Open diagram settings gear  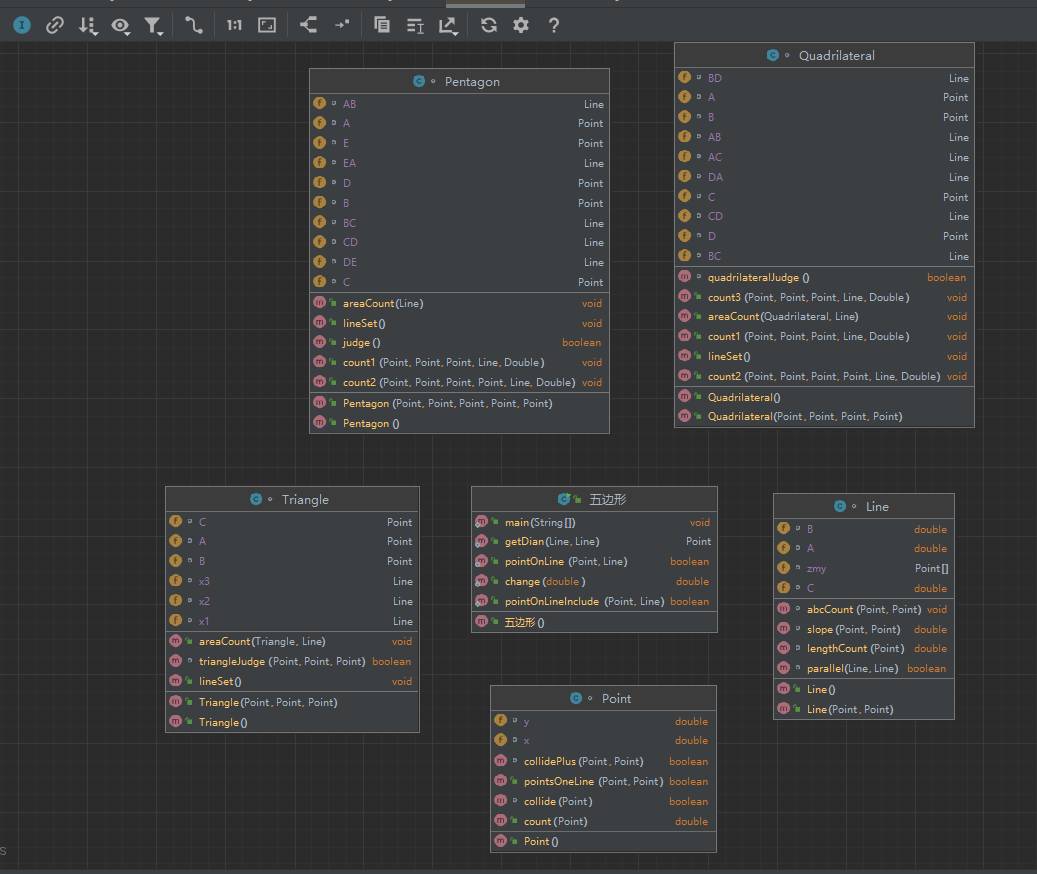(520, 25)
